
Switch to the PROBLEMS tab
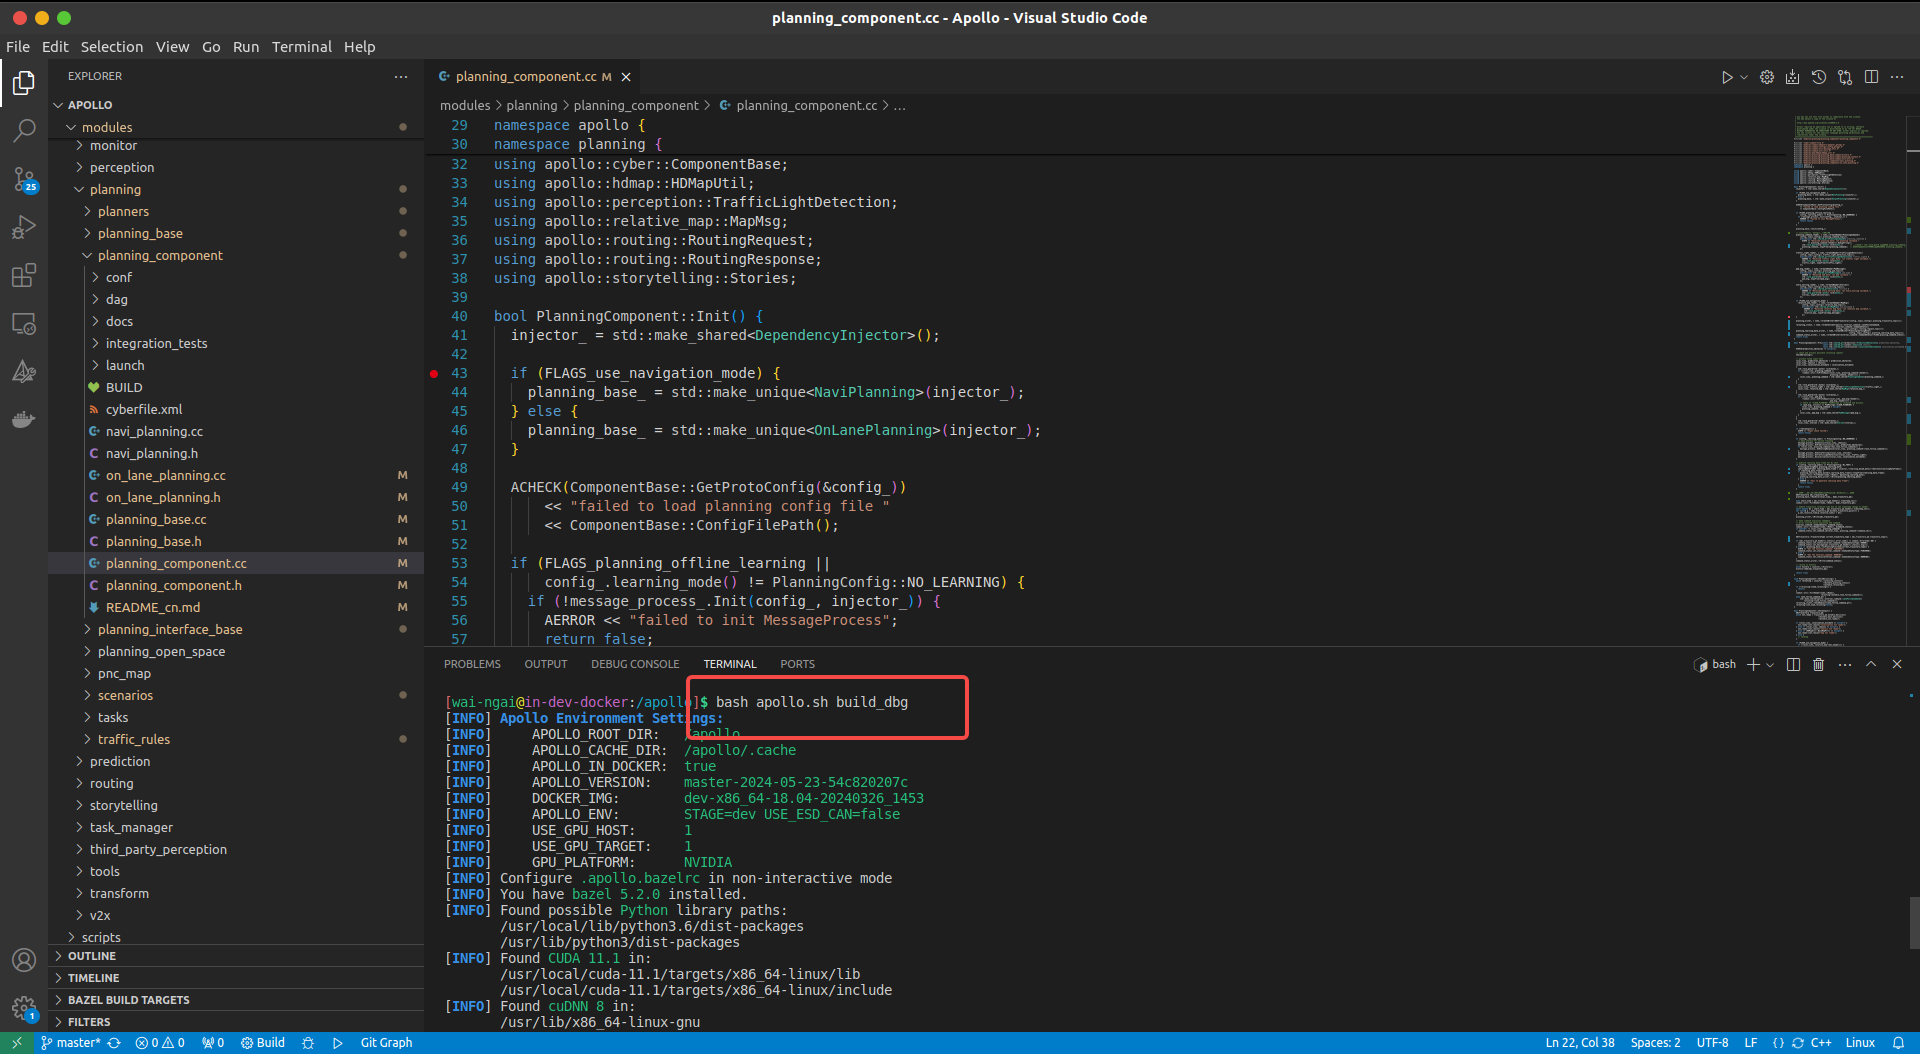471,663
